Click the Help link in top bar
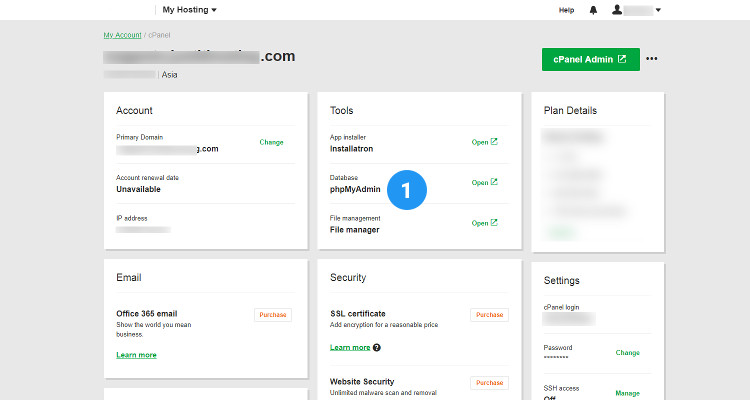Screen dimensions: 750x400 566,10
